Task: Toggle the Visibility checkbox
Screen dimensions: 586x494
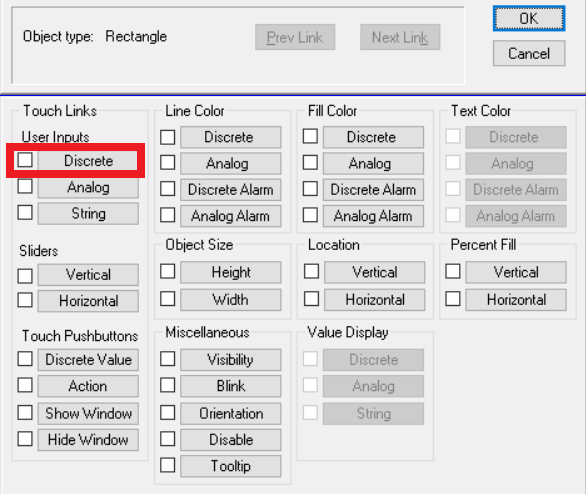Action: click(x=167, y=359)
